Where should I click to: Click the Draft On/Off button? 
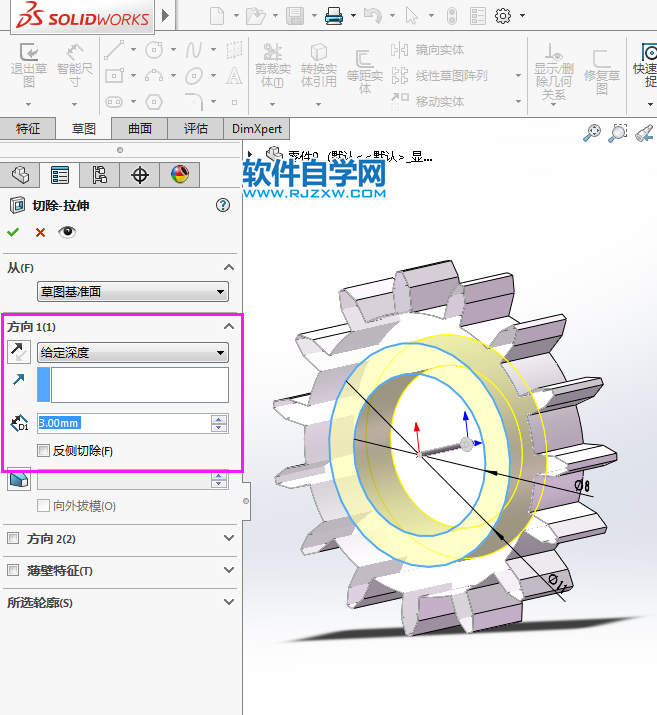(19, 479)
